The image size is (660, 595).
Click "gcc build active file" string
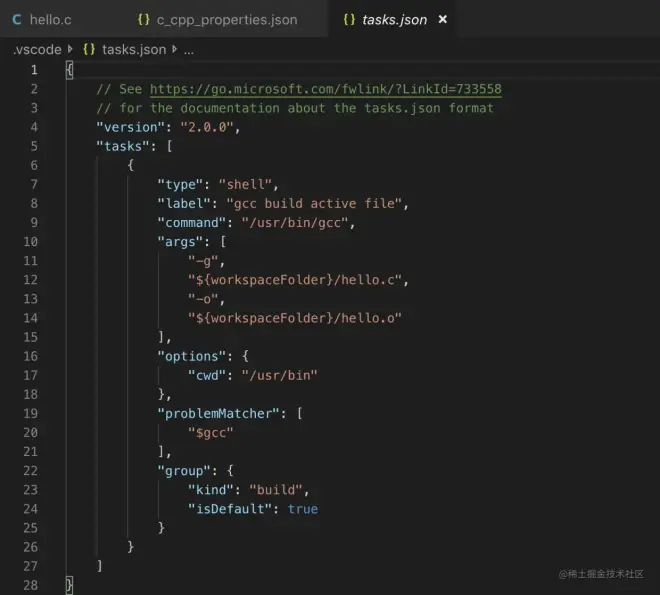coord(314,204)
